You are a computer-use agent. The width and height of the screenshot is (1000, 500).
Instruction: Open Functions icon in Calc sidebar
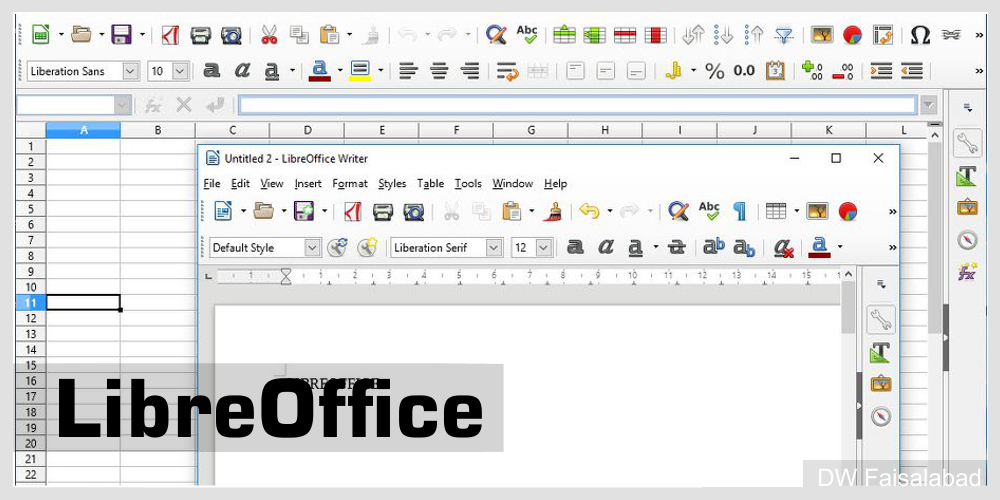967,271
